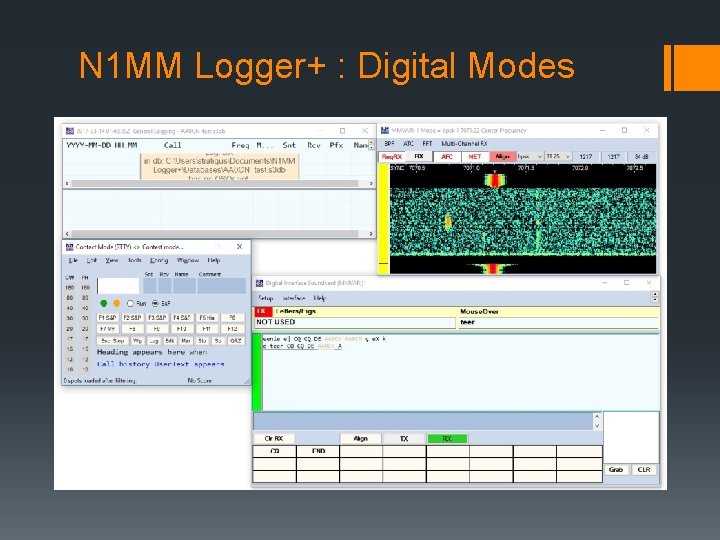Screen dimensions: 720x540
Task: Toggle the TX button in Digital Interface
Action: click(x=404, y=439)
